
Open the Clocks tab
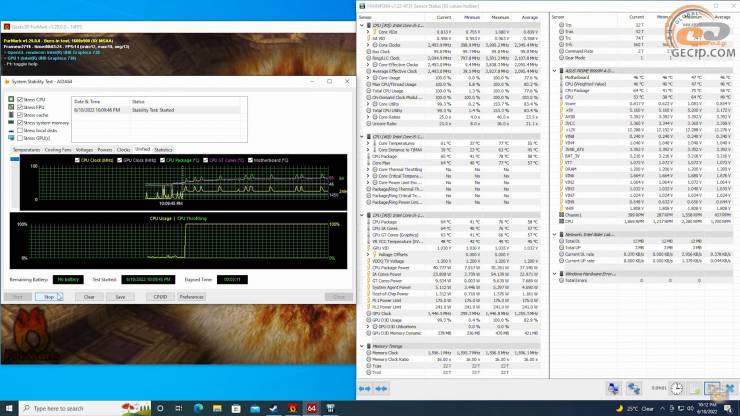coord(124,150)
